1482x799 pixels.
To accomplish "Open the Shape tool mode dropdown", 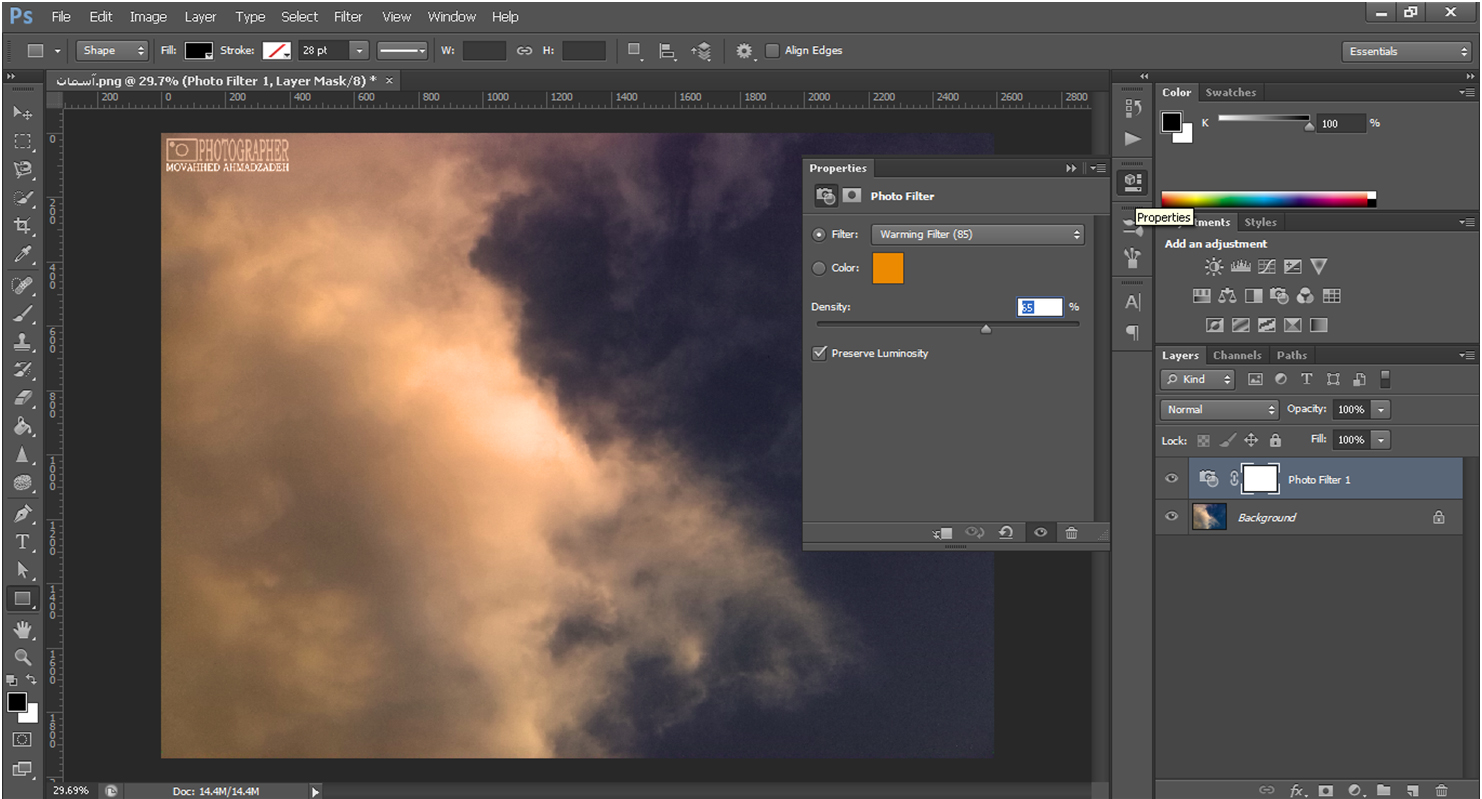I will (112, 50).
